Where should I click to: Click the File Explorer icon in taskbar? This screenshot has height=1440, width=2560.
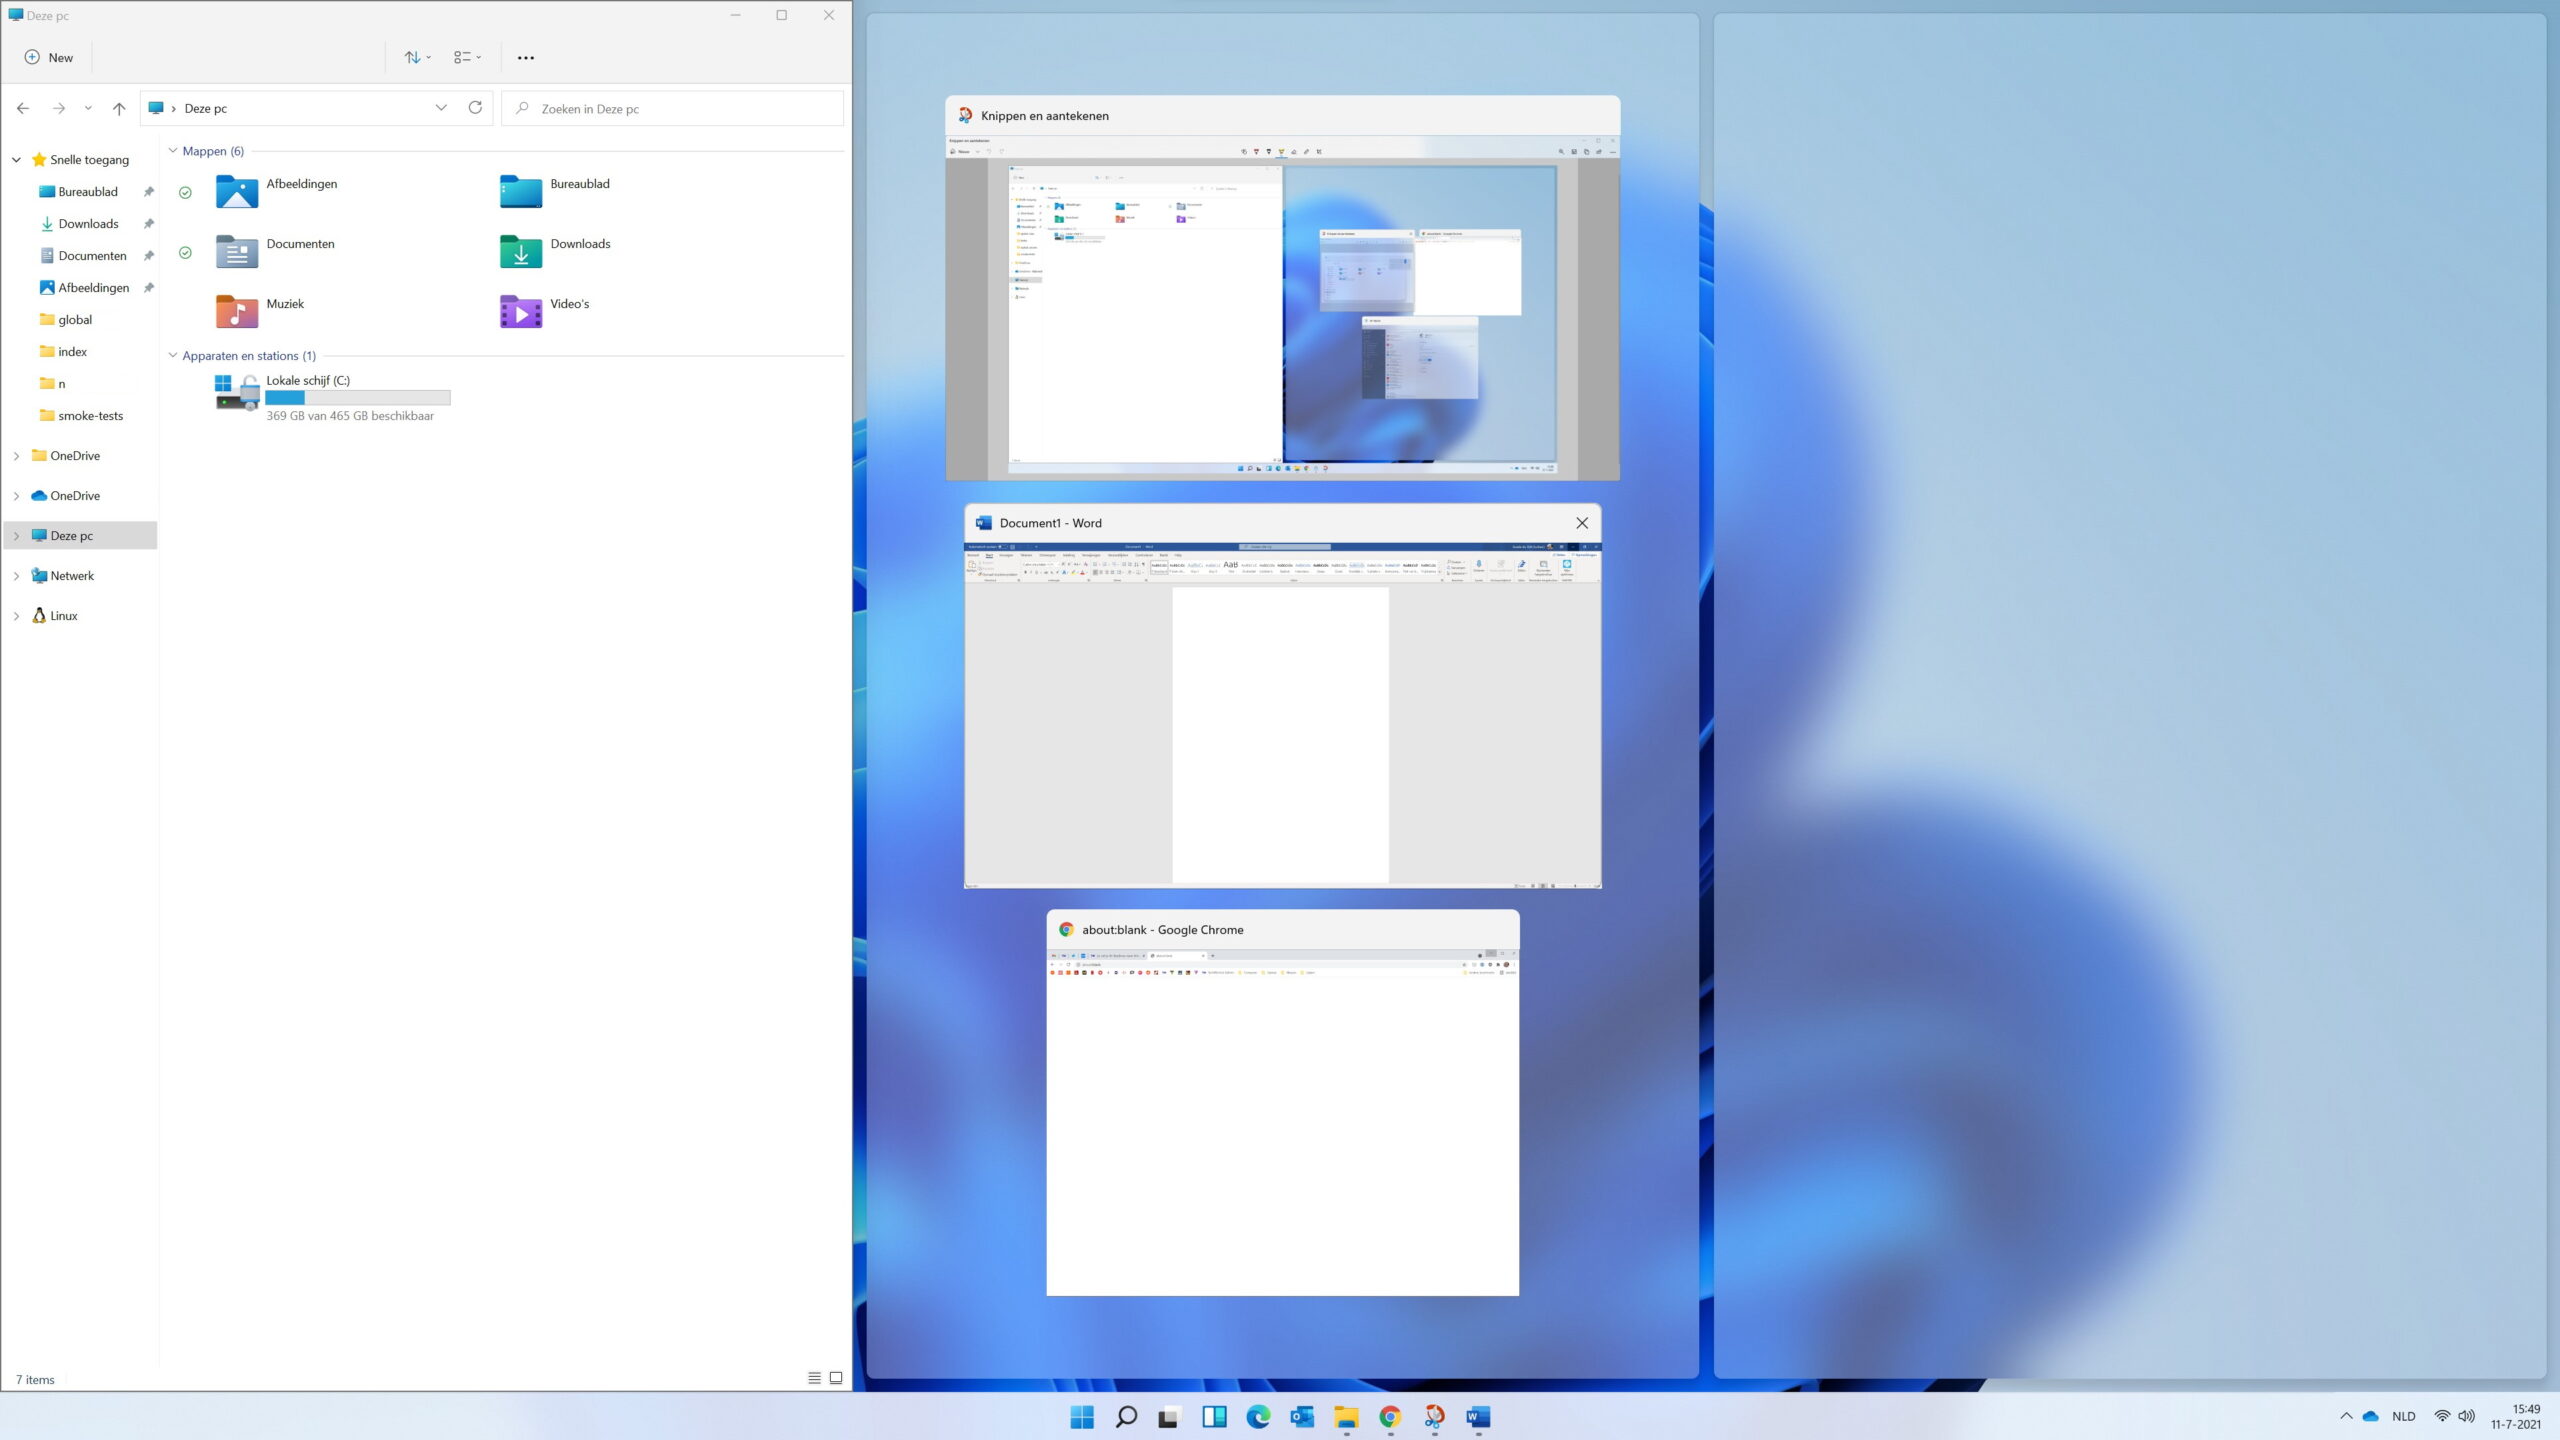click(1345, 1417)
